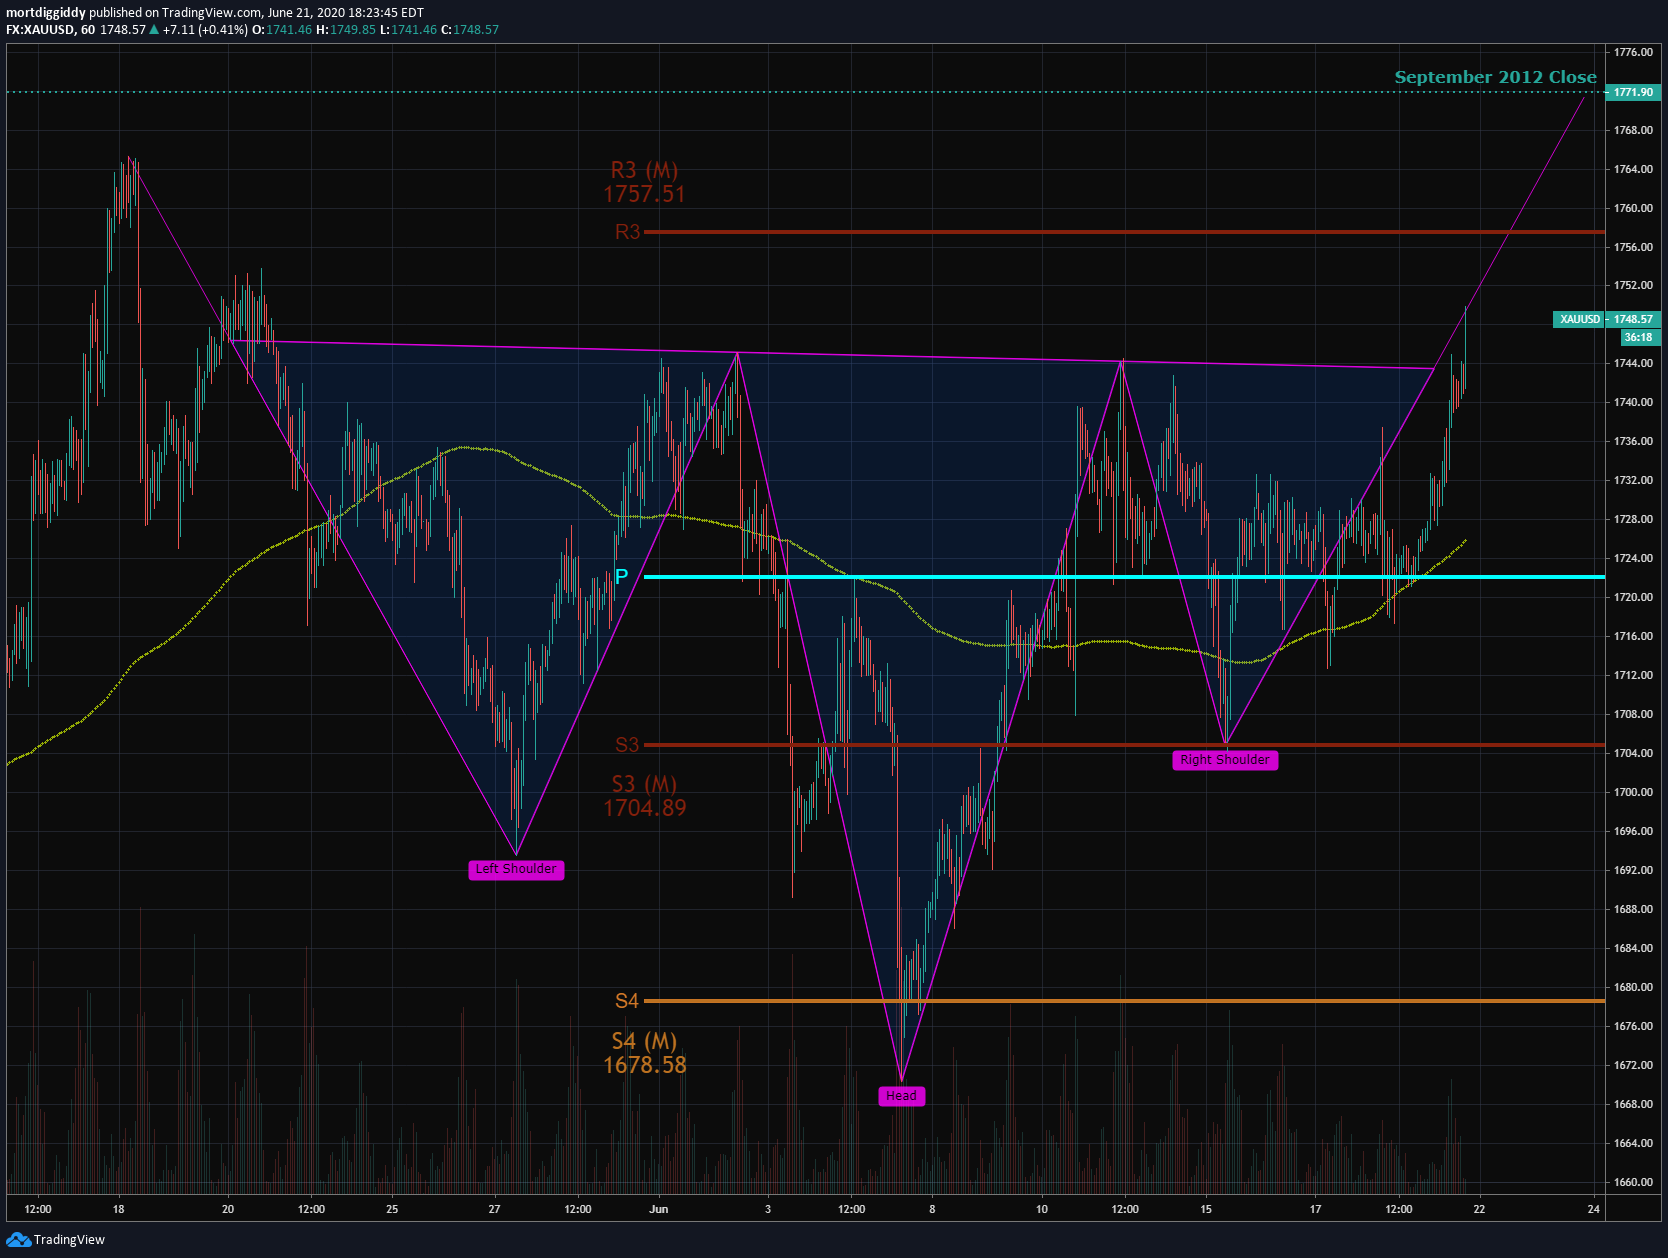This screenshot has width=1668, height=1258.
Task: Click the 1660.00 price axis tick
Action: [x=1633, y=1182]
